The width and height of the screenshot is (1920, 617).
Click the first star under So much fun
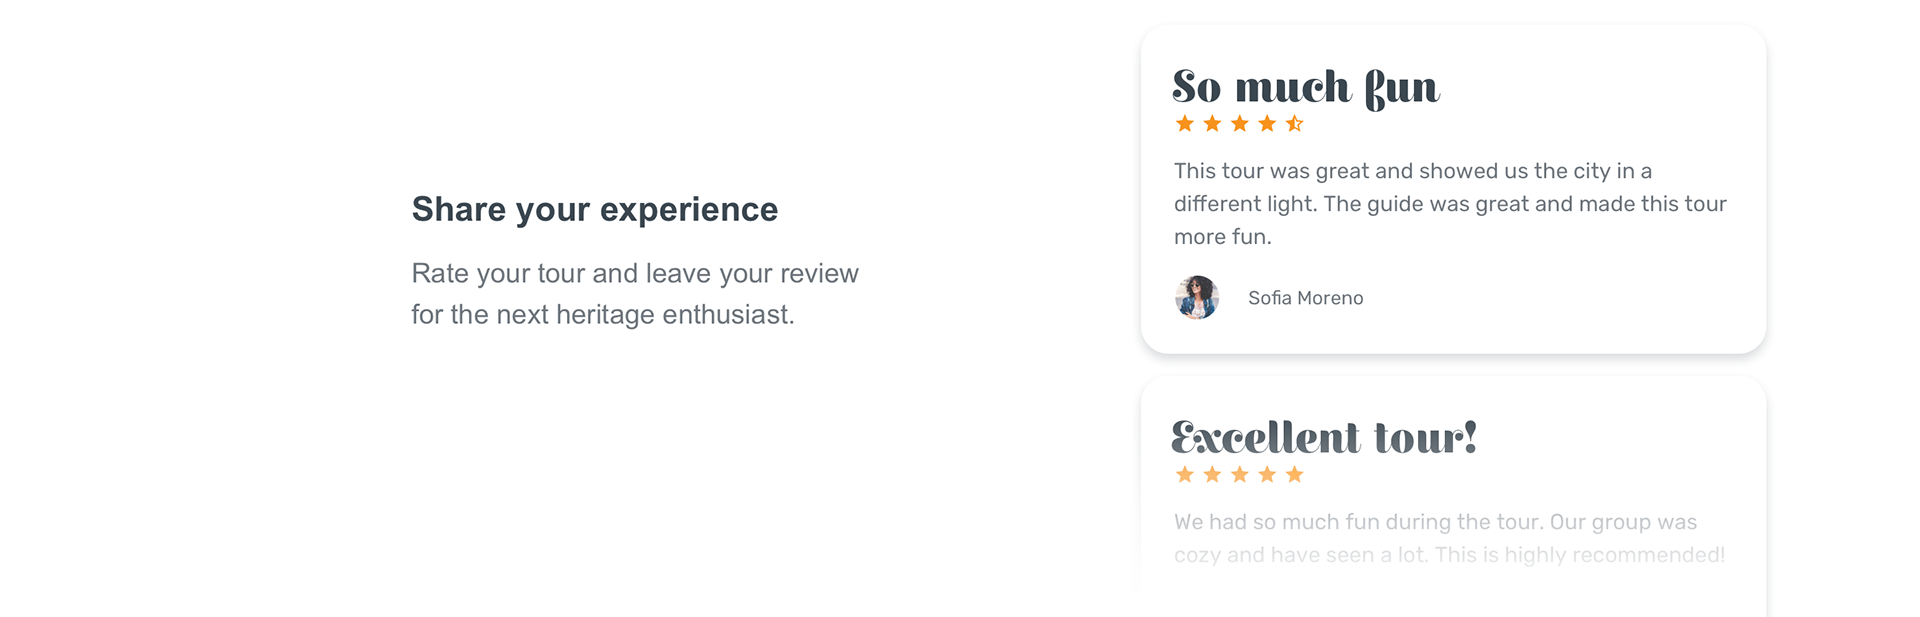pyautogui.click(x=1185, y=124)
